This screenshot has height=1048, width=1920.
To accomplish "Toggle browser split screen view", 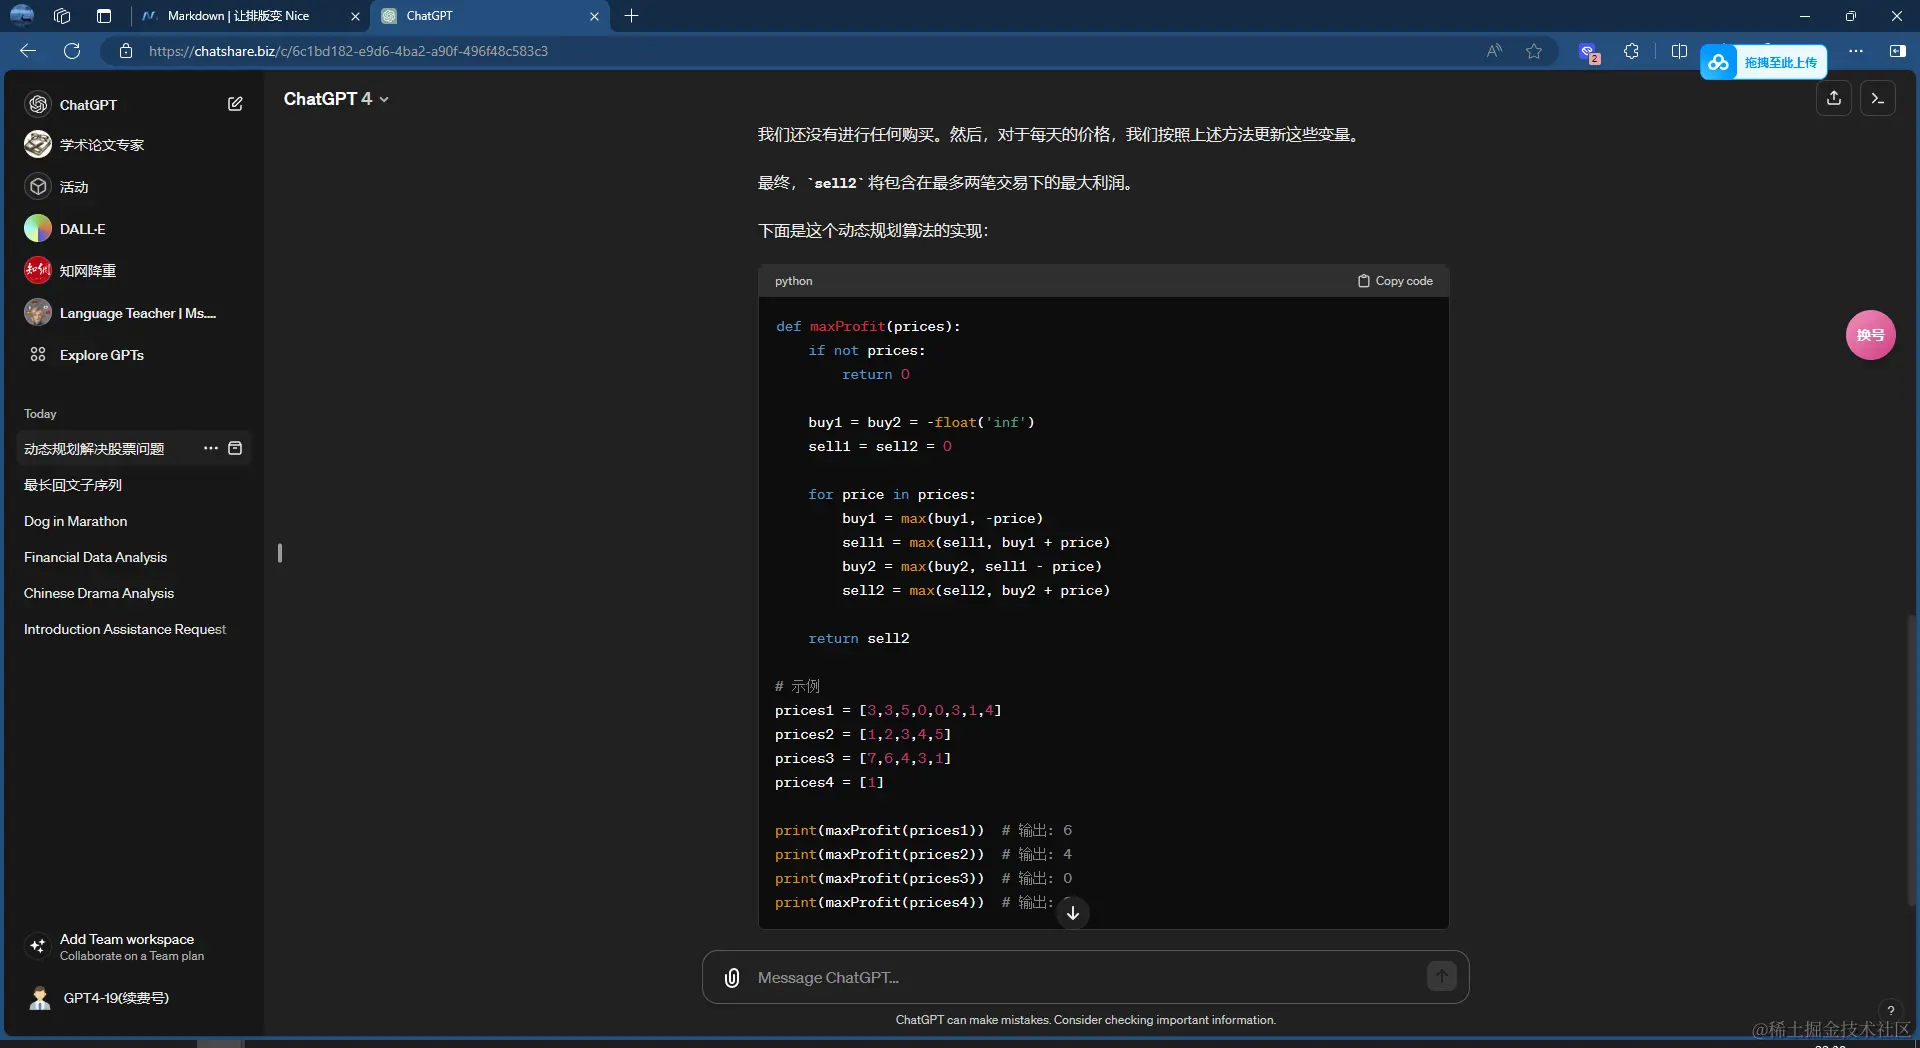I will point(1679,51).
